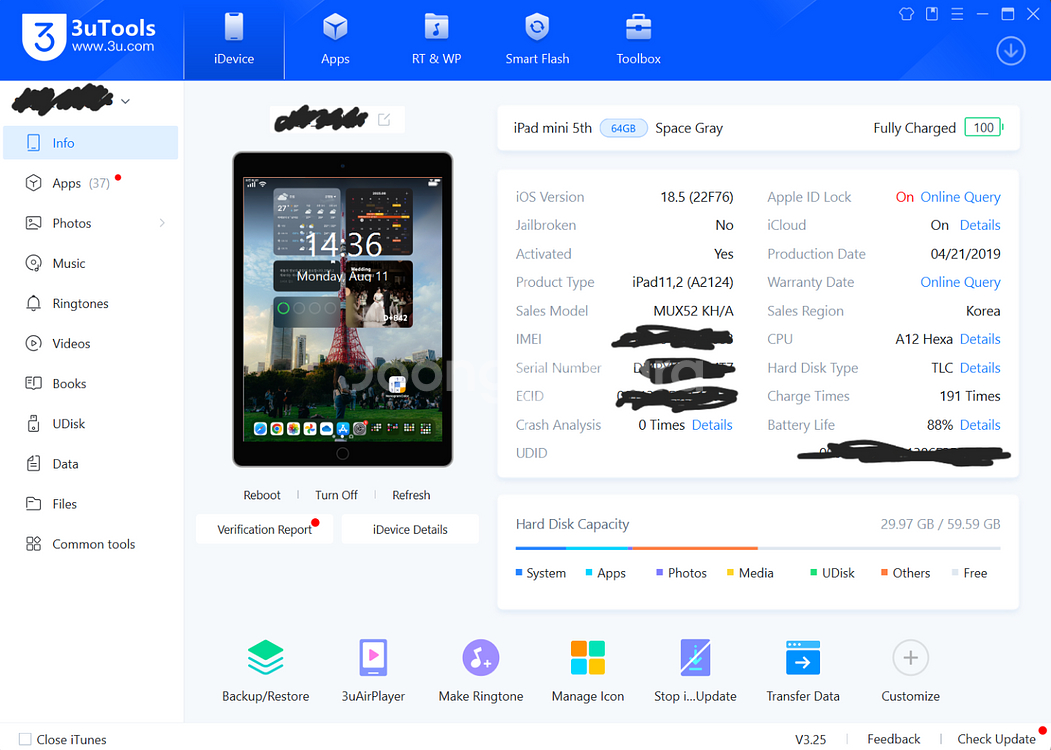Screen dimensions: 1051x750
Task: Click Details link for Hard Disk Type
Action: tap(980, 368)
